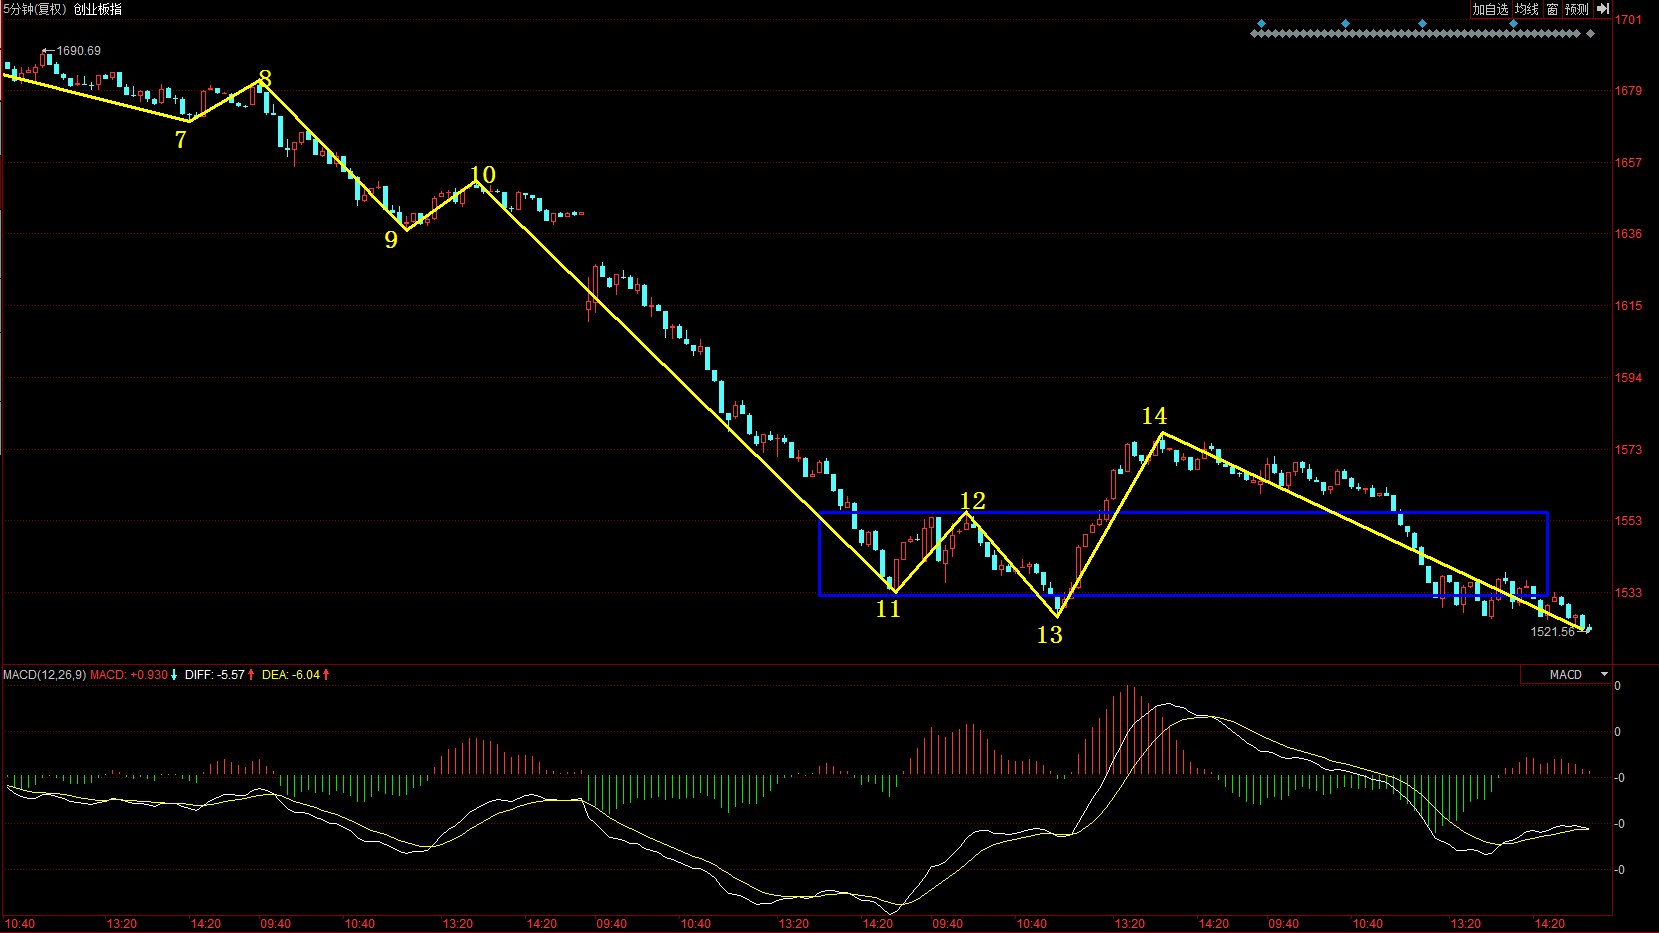
Task: Click the 1533 price axis label
Action: 1628,593
